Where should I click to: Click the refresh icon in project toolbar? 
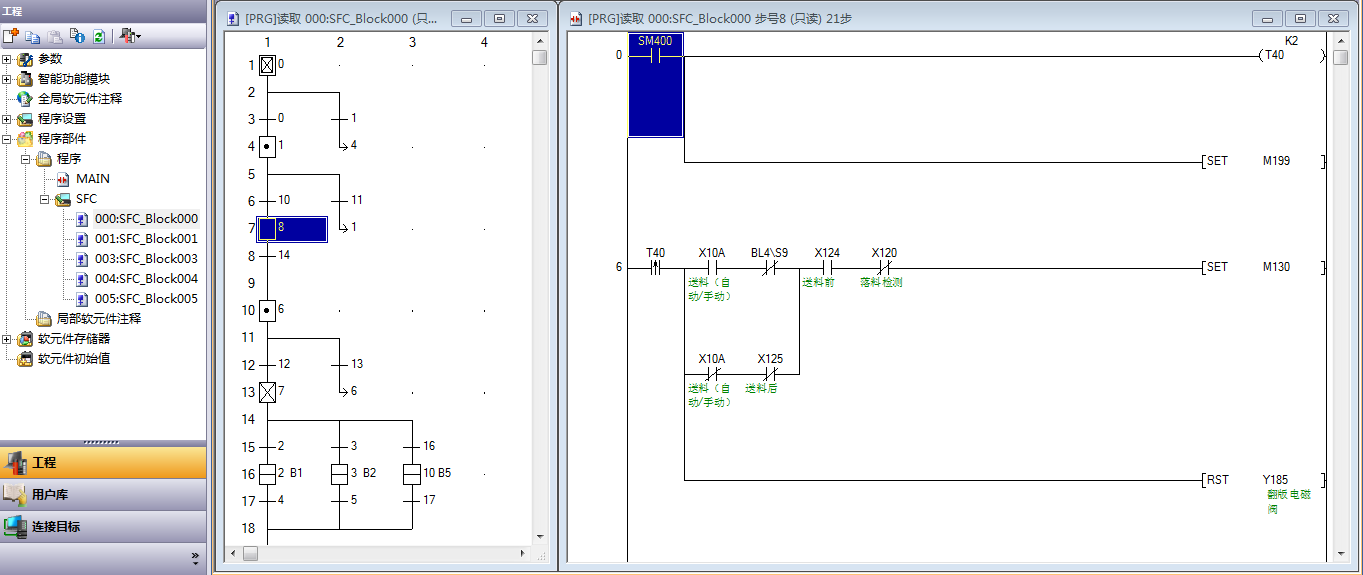pos(98,36)
